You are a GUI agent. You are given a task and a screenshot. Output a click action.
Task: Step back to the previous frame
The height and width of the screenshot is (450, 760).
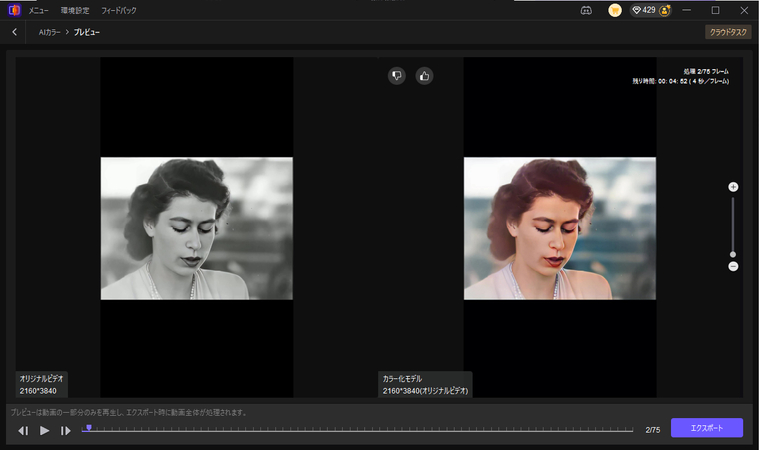click(x=23, y=430)
